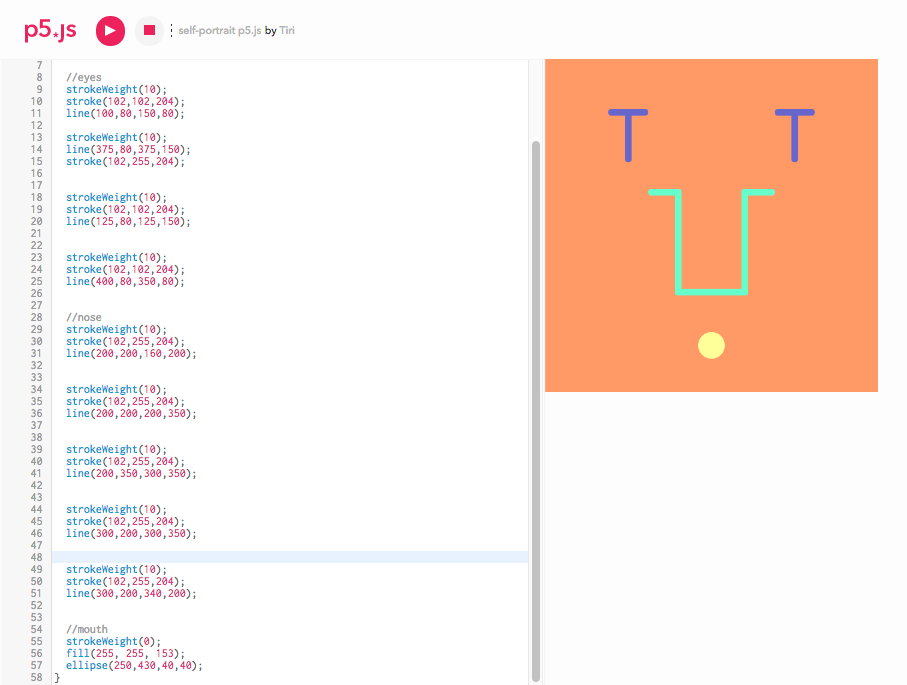This screenshot has width=907, height=685.
Task: Click the highlighted empty line 48
Action: [289, 557]
